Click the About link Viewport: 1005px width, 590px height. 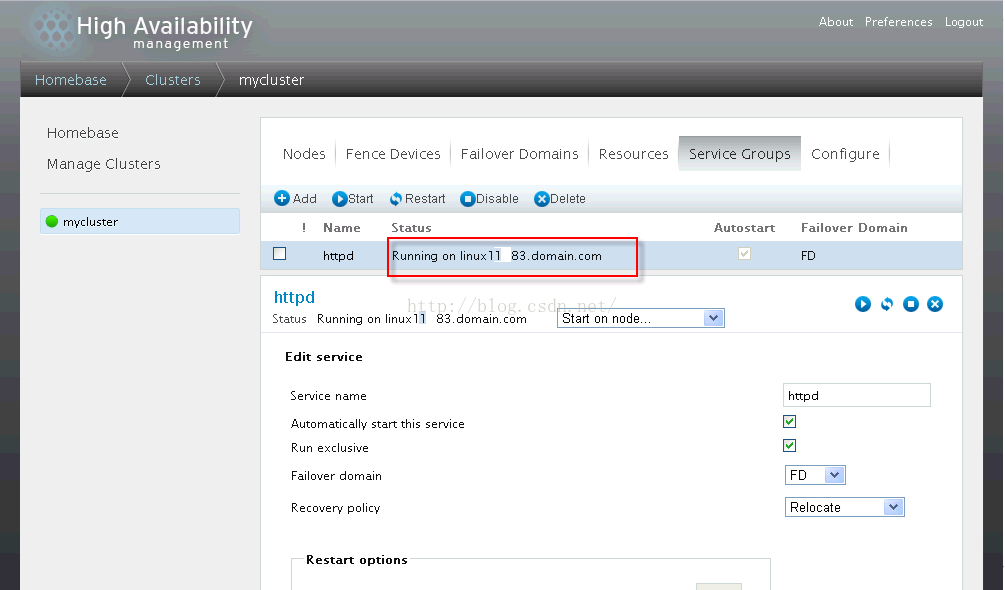[x=836, y=22]
